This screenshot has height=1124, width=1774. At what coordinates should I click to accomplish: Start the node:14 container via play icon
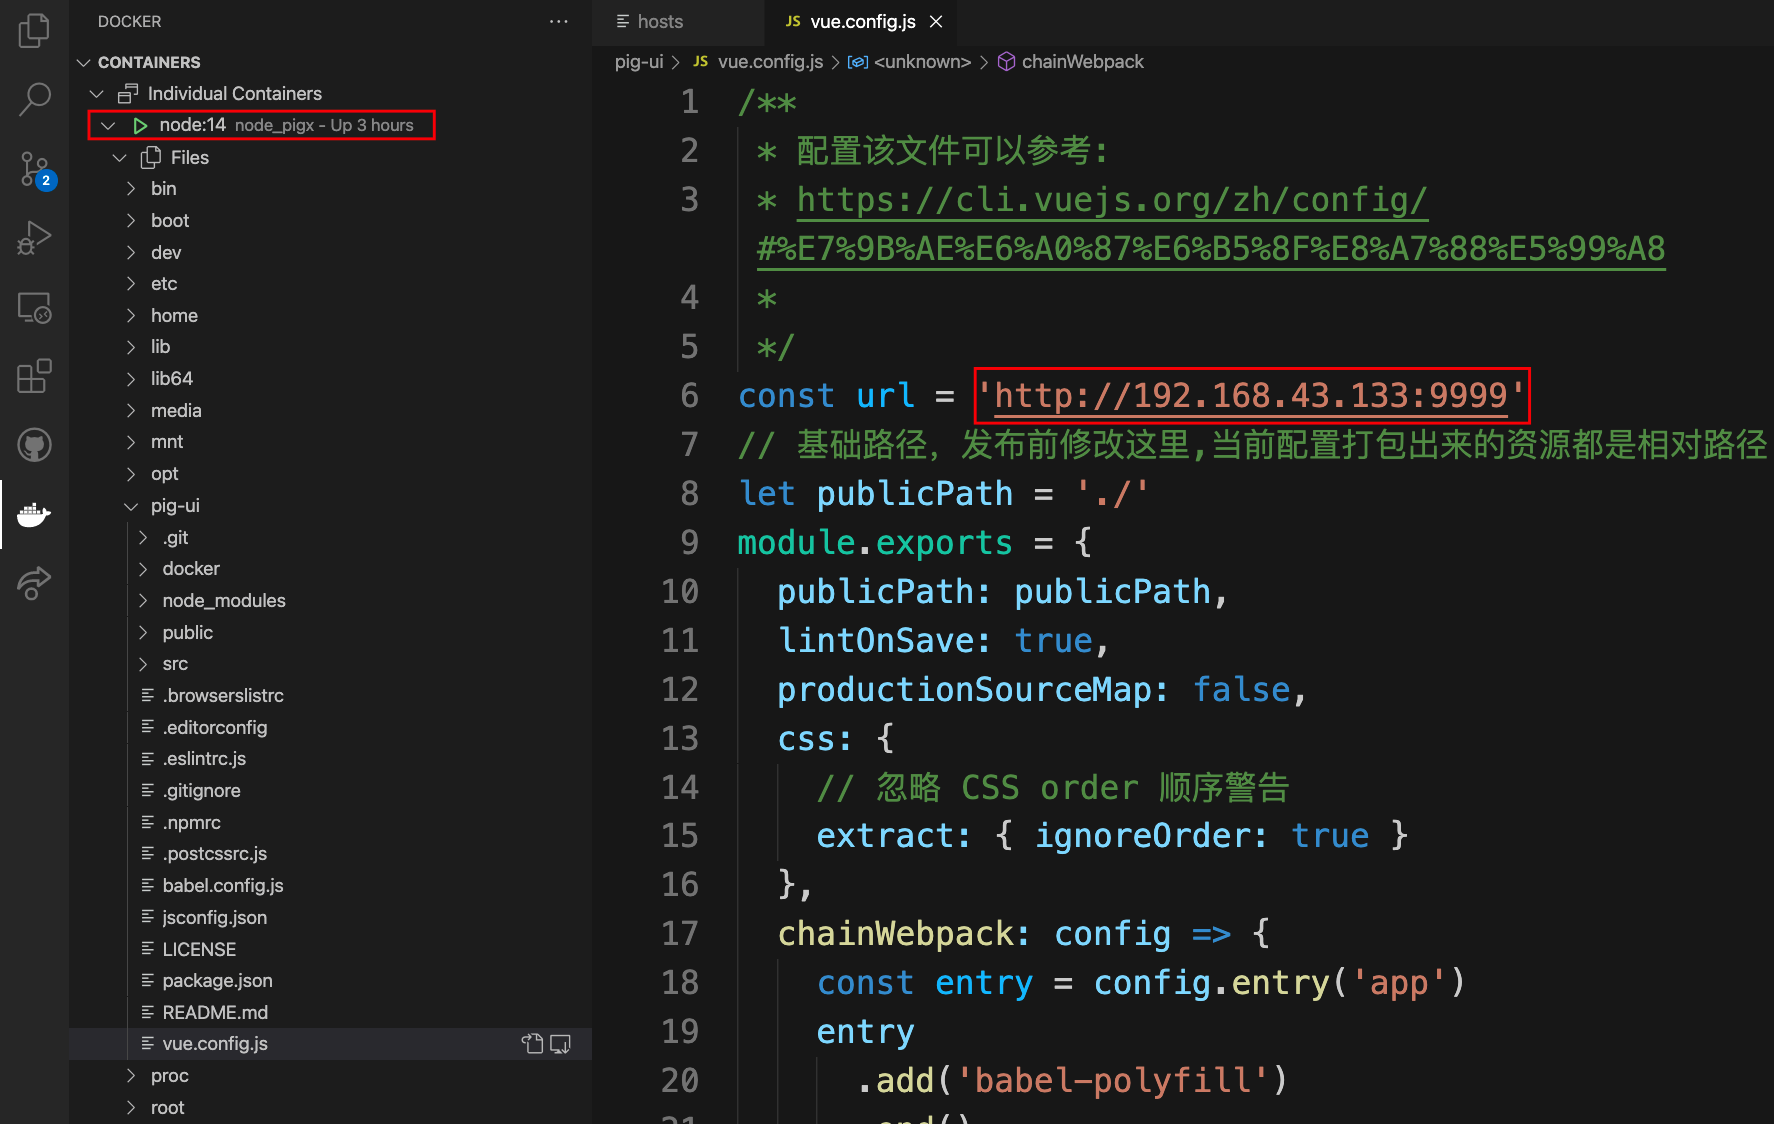click(x=140, y=125)
